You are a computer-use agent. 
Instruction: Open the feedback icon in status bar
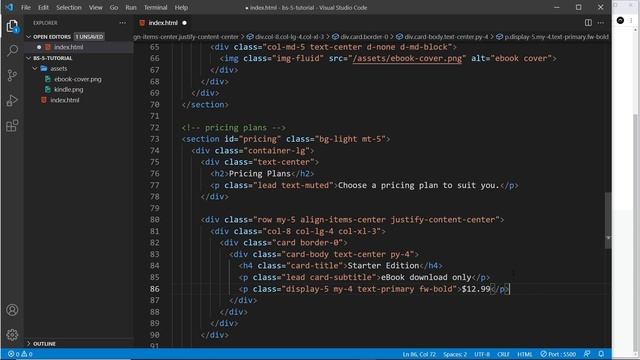(587, 354)
